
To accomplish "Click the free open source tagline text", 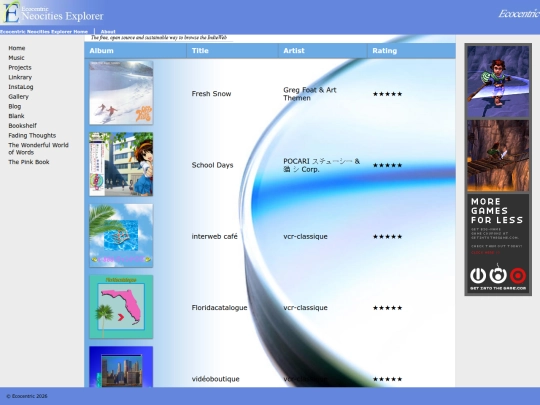I will [x=159, y=38].
